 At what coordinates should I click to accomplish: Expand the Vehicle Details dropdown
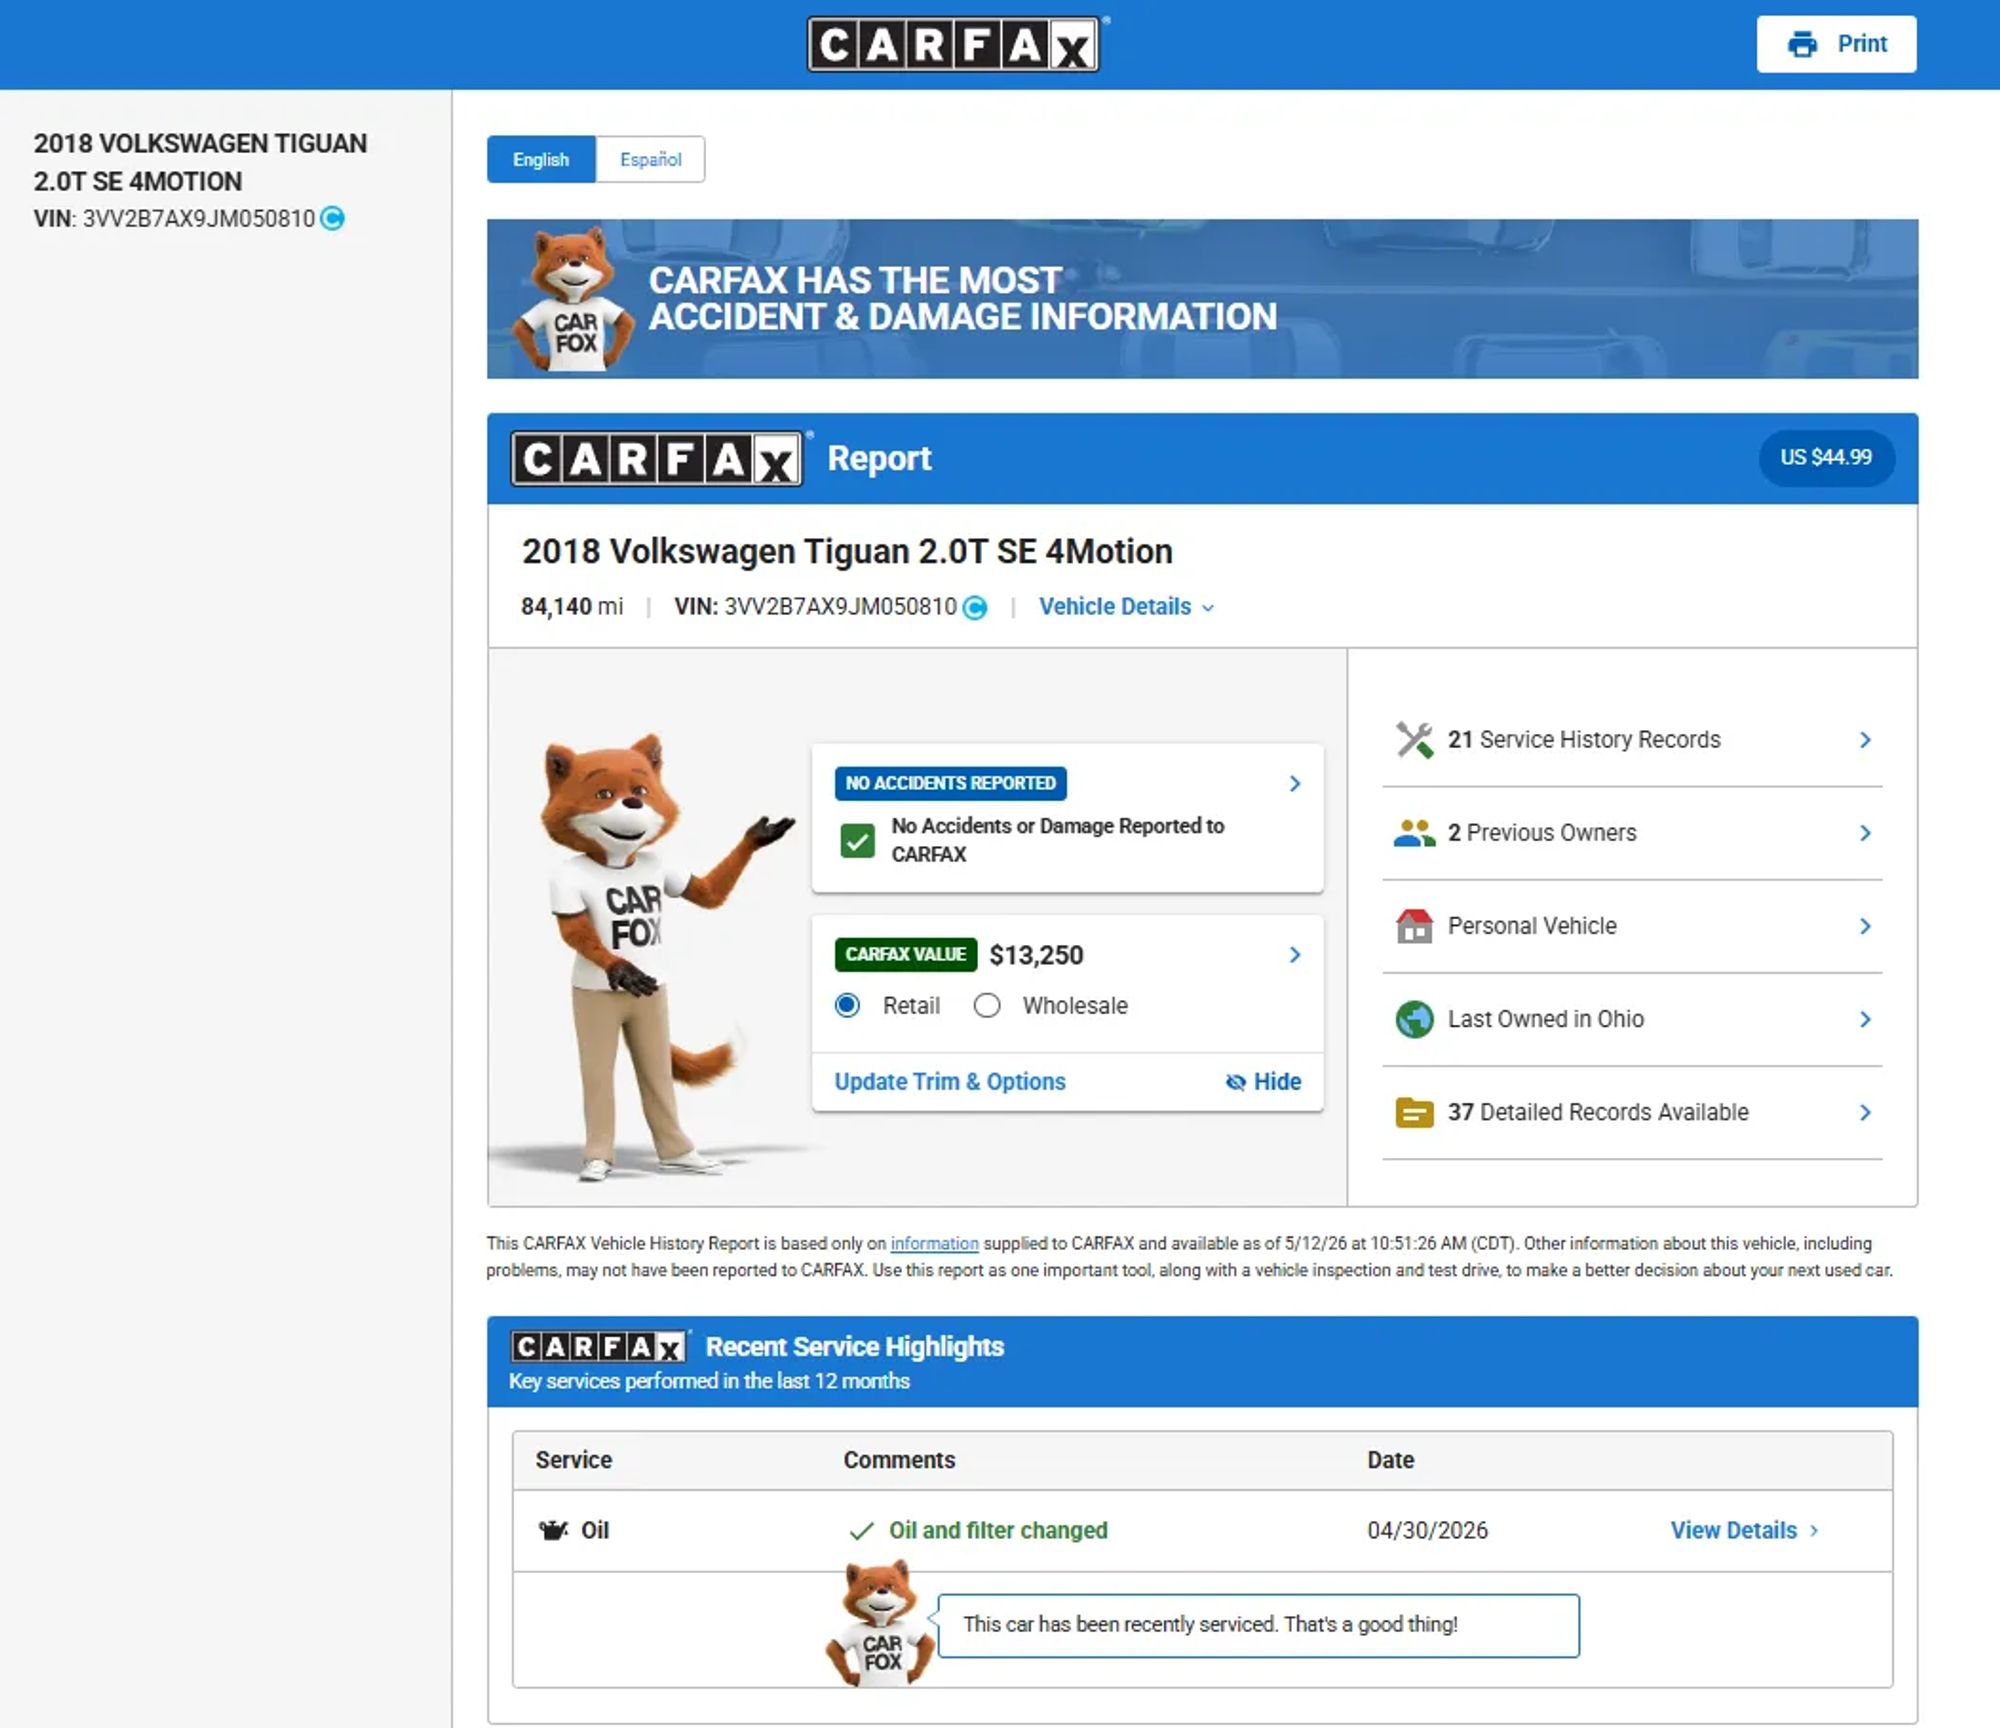pos(1127,607)
